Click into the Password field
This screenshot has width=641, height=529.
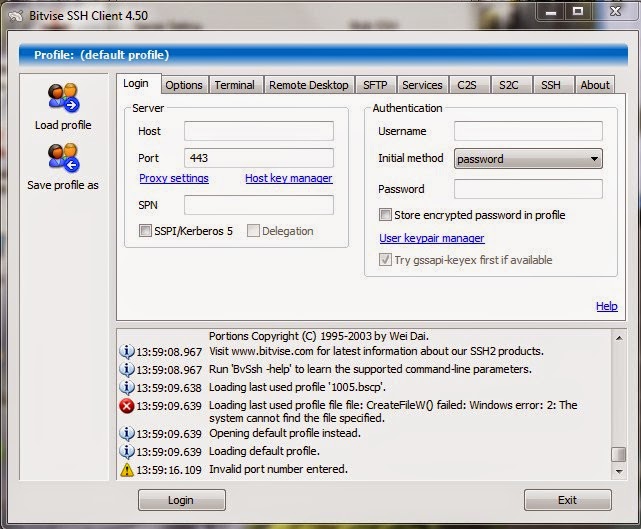pyautogui.click(x=528, y=189)
